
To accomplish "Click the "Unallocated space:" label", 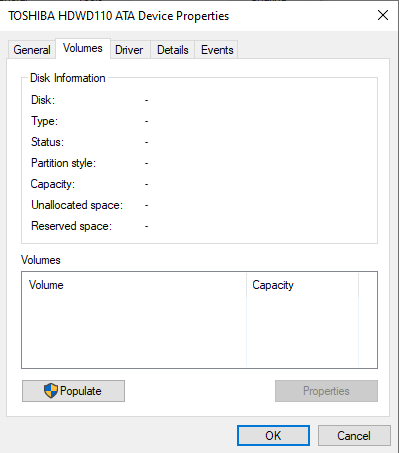I will [x=77, y=205].
